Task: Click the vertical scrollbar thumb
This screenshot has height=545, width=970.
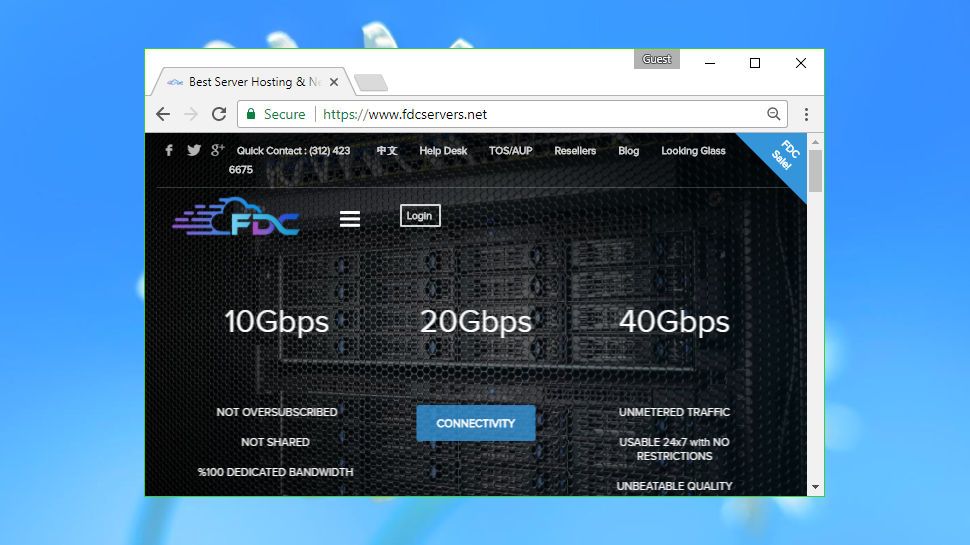Action: 815,171
